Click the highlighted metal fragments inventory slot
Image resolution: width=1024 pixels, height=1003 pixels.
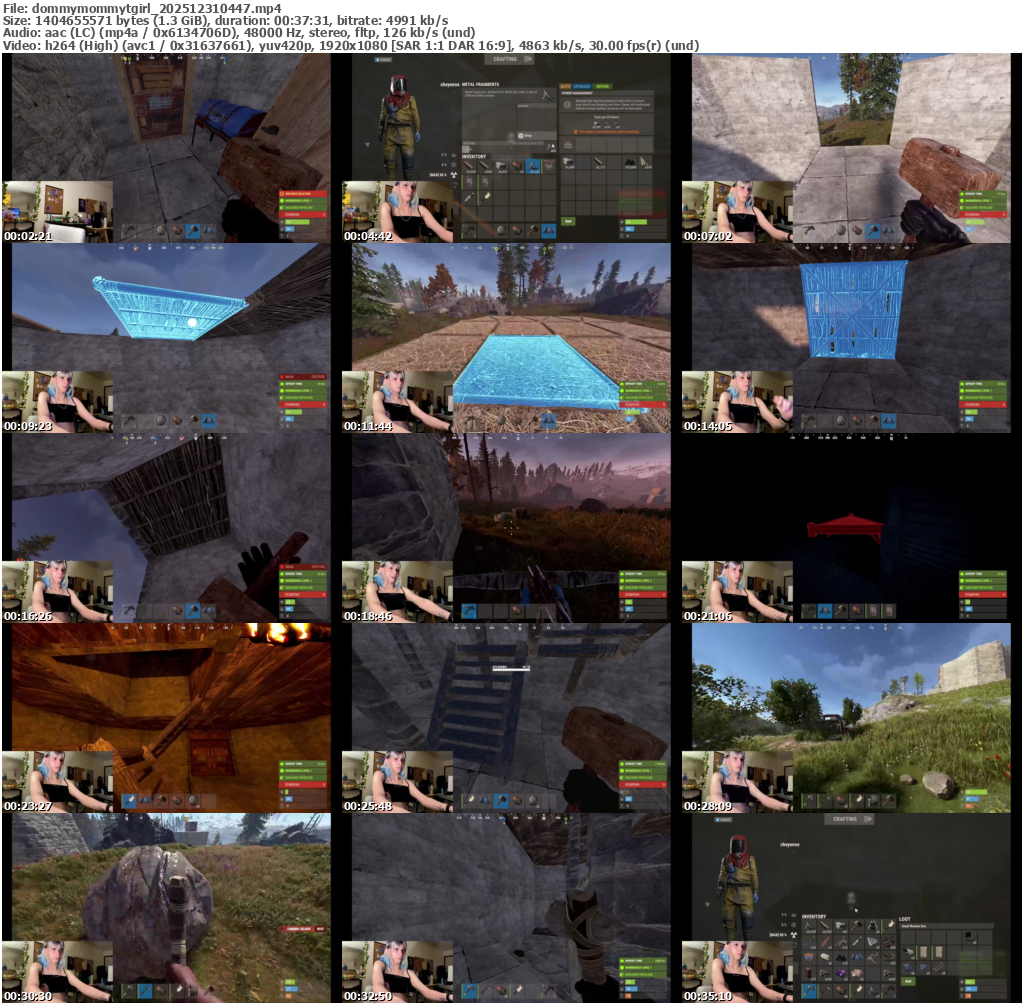(533, 166)
